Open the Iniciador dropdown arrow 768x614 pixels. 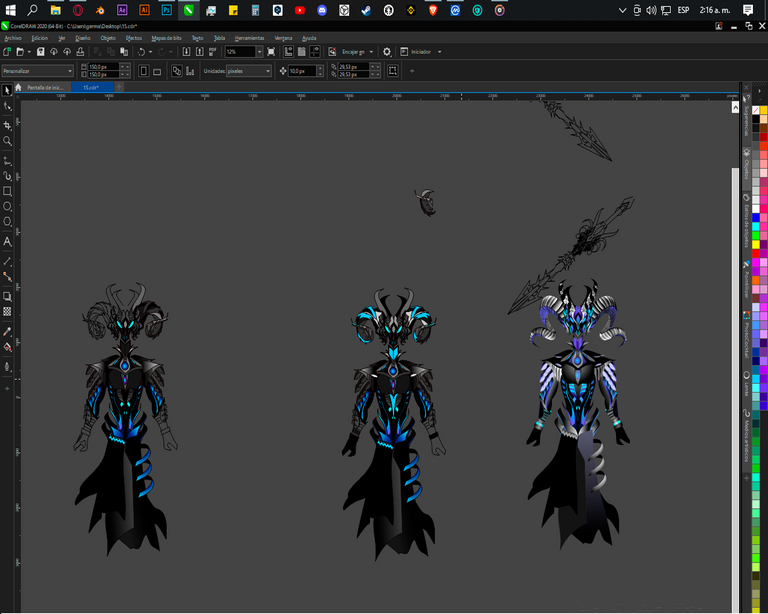439,51
